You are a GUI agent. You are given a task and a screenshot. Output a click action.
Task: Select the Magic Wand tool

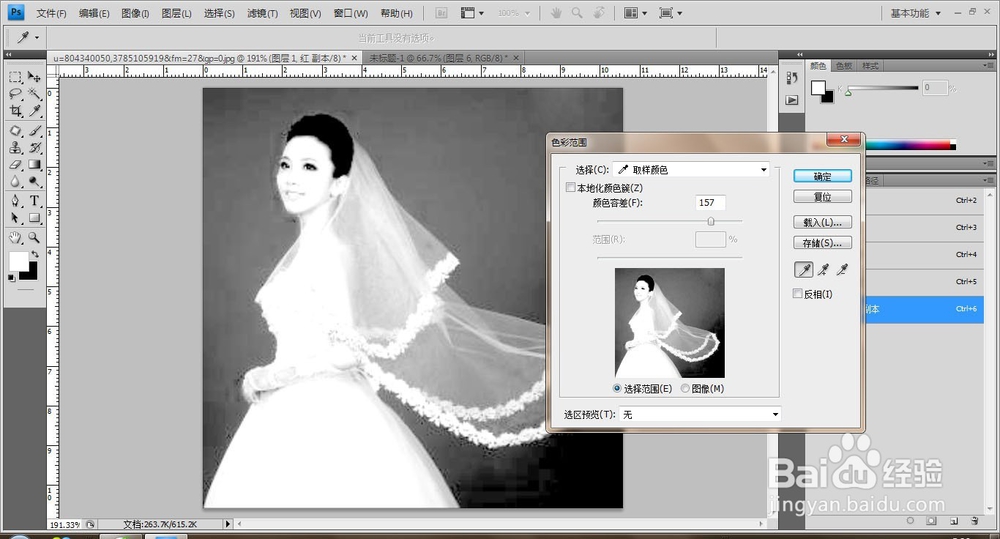(34, 94)
